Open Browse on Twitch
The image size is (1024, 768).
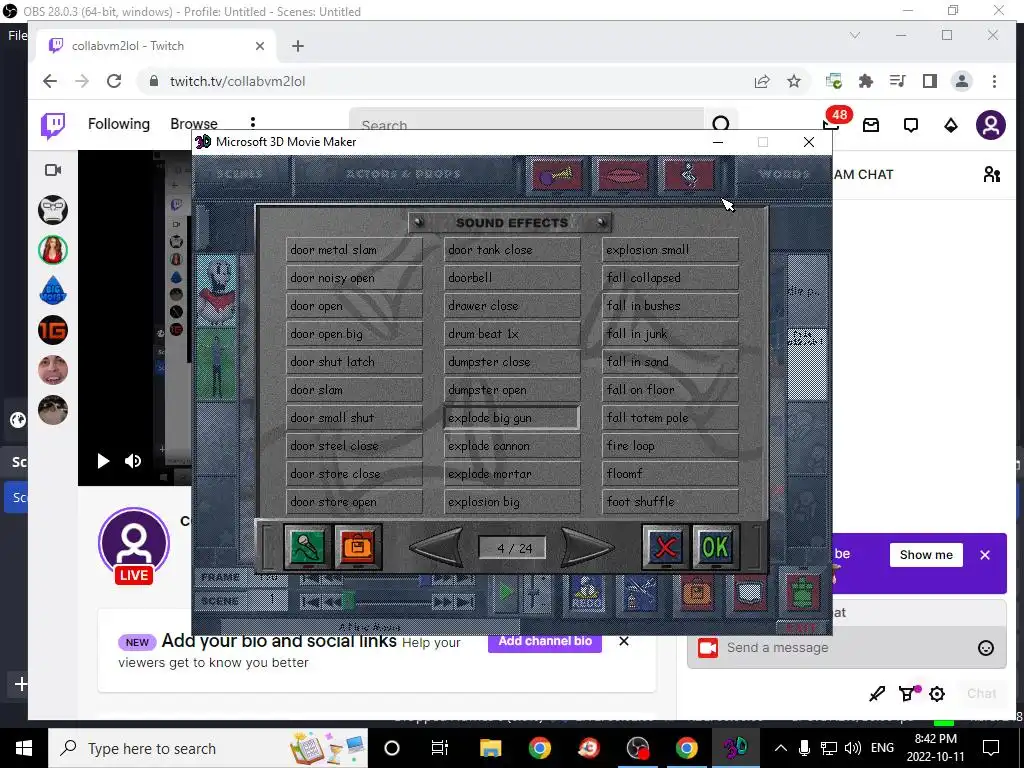[x=194, y=124]
